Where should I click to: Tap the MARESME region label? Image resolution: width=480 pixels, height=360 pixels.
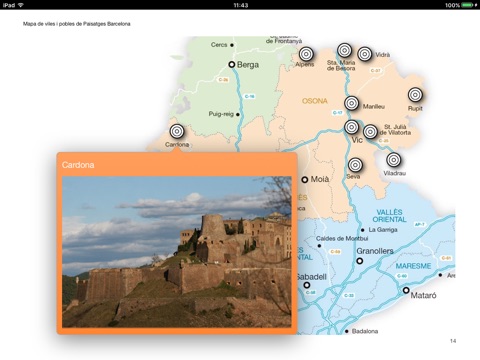click(413, 266)
